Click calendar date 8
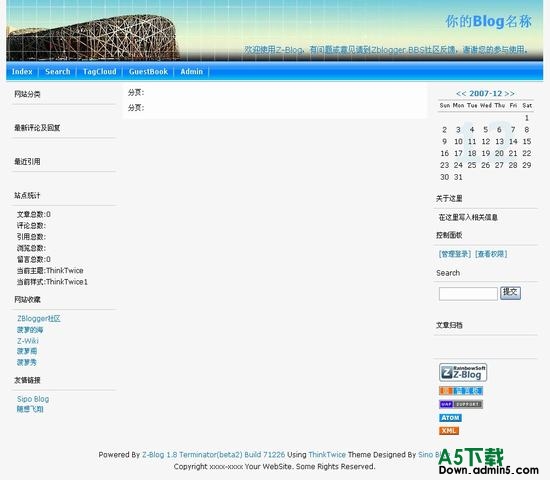This screenshot has height=480, width=550. [526, 130]
